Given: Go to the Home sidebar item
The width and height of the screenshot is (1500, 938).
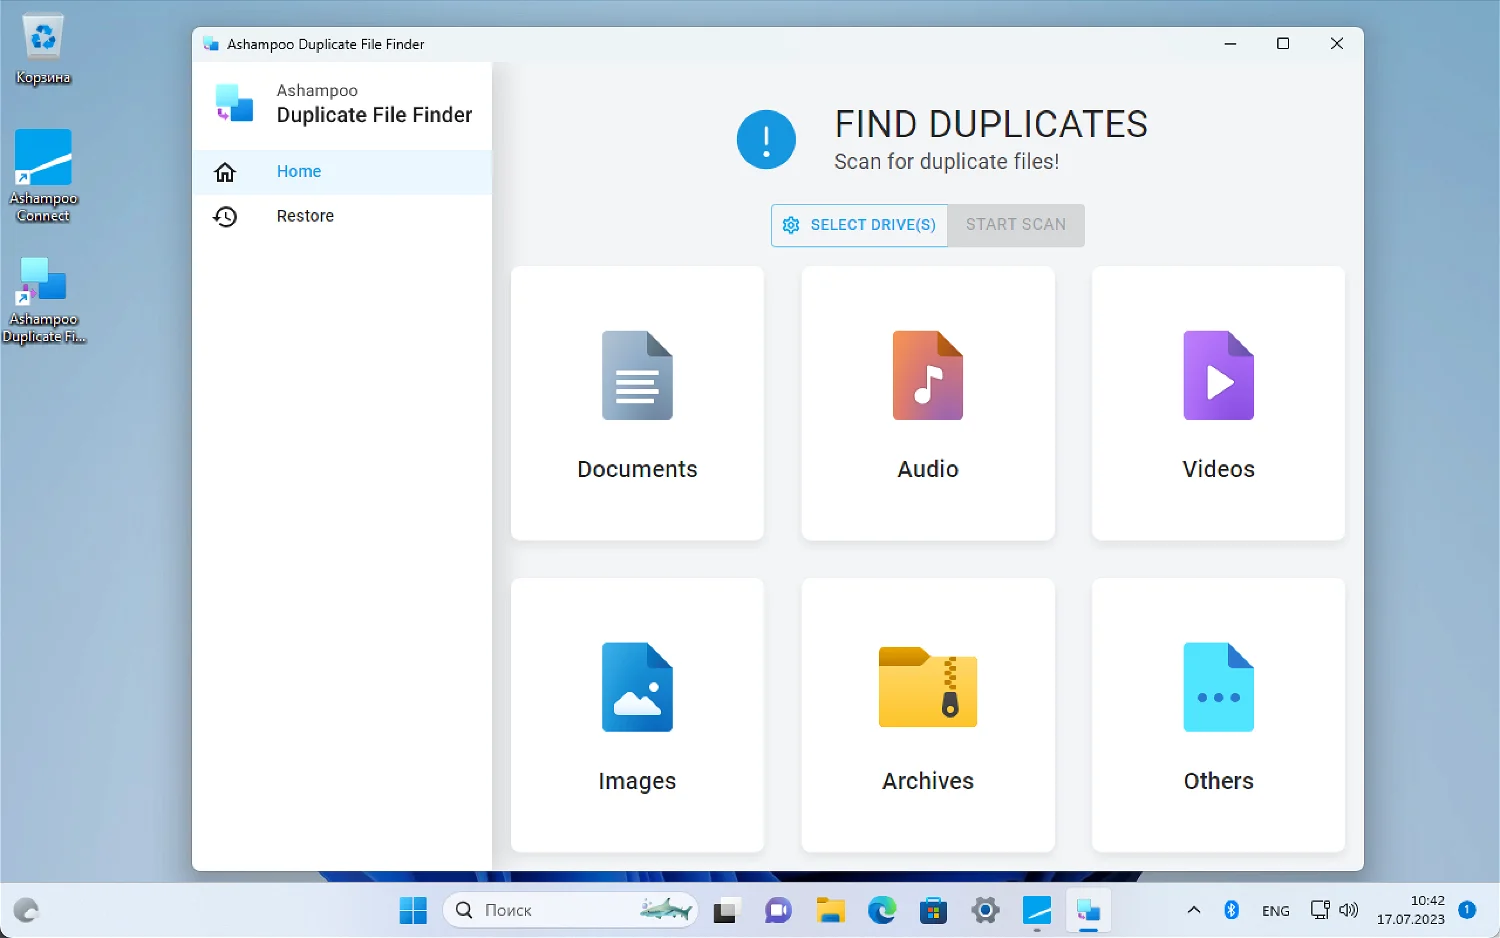Looking at the screenshot, I should [x=299, y=172].
